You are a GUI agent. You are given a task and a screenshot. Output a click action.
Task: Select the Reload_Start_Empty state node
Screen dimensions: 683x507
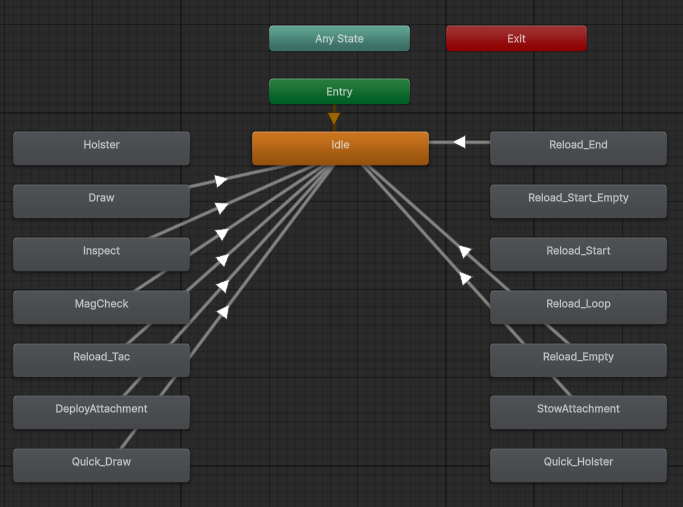(x=578, y=201)
